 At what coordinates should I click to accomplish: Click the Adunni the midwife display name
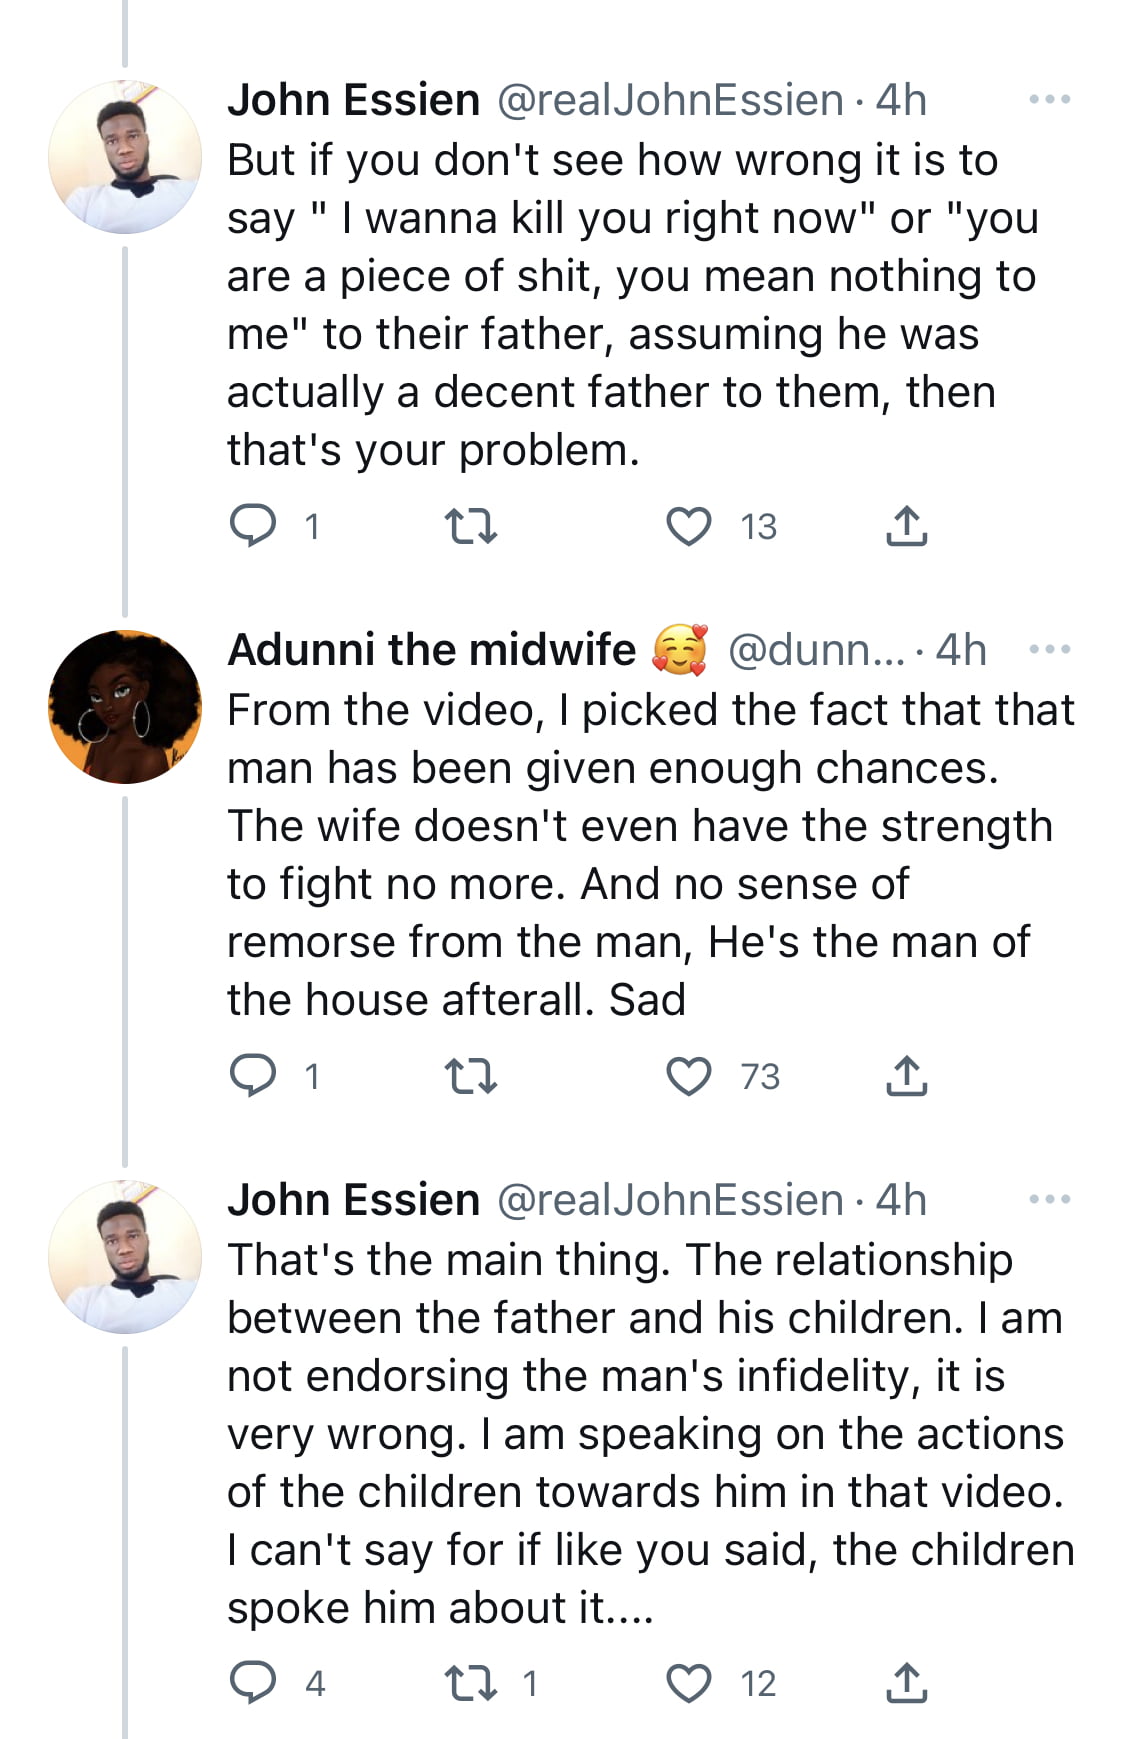click(431, 650)
